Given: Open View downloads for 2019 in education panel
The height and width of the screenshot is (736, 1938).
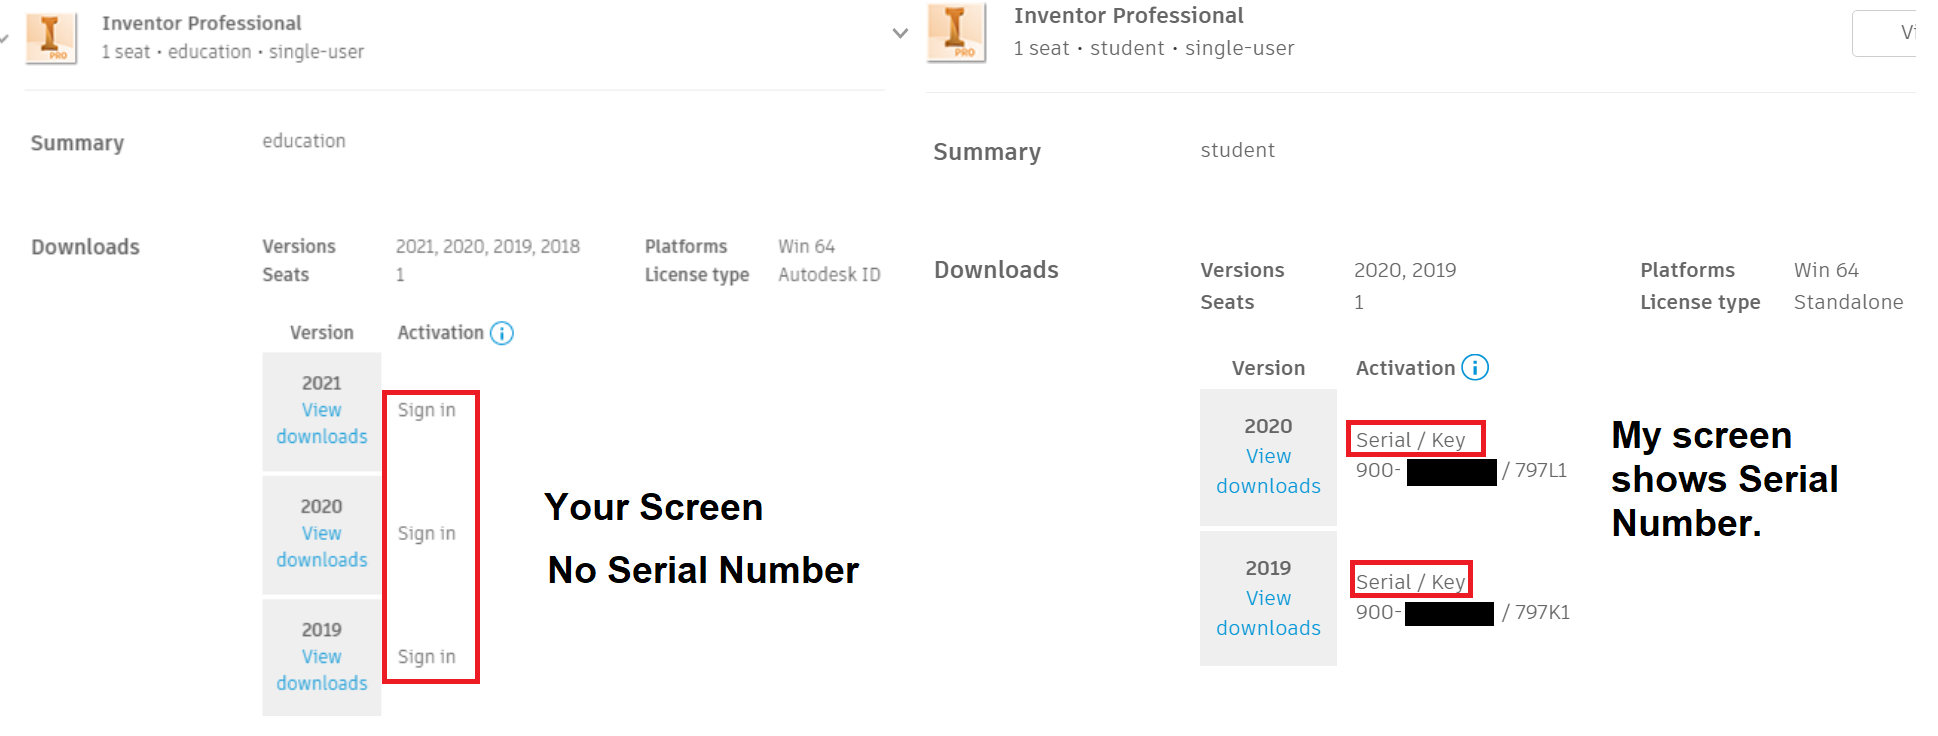Looking at the screenshot, I should (322, 670).
